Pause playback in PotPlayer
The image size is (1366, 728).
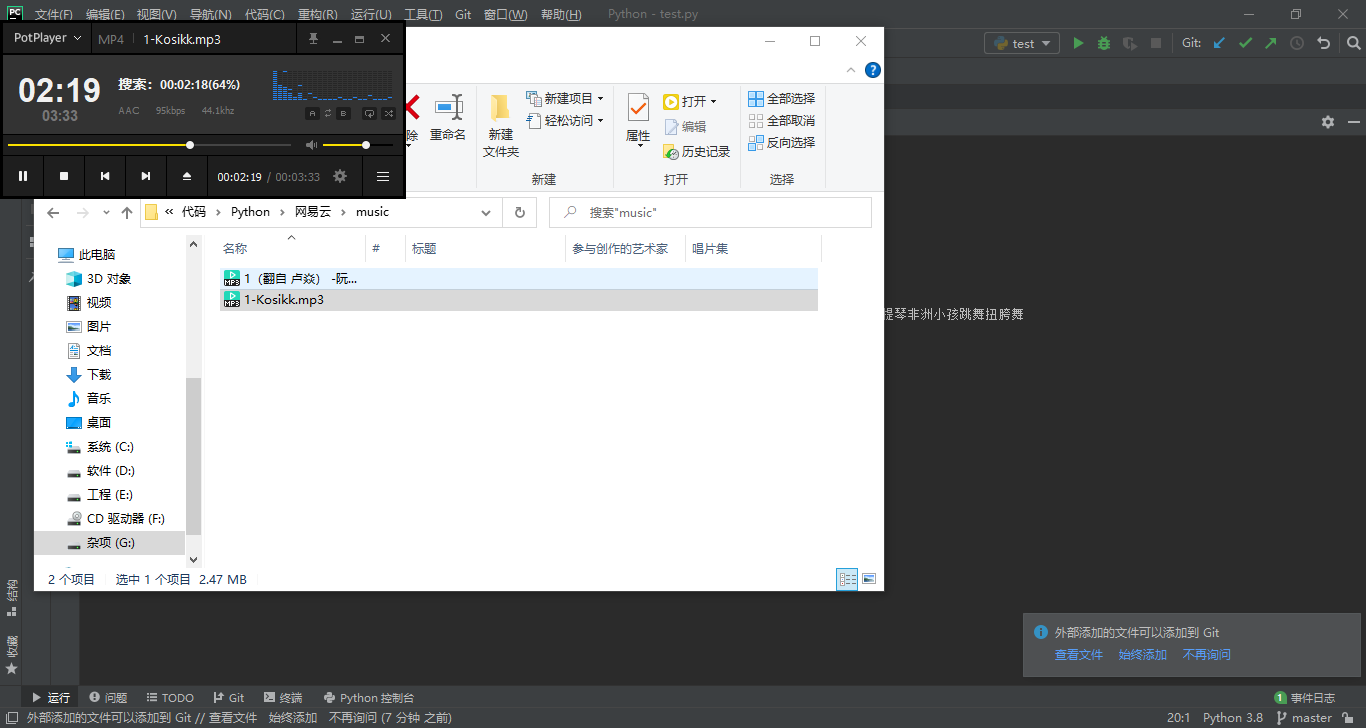point(22,176)
